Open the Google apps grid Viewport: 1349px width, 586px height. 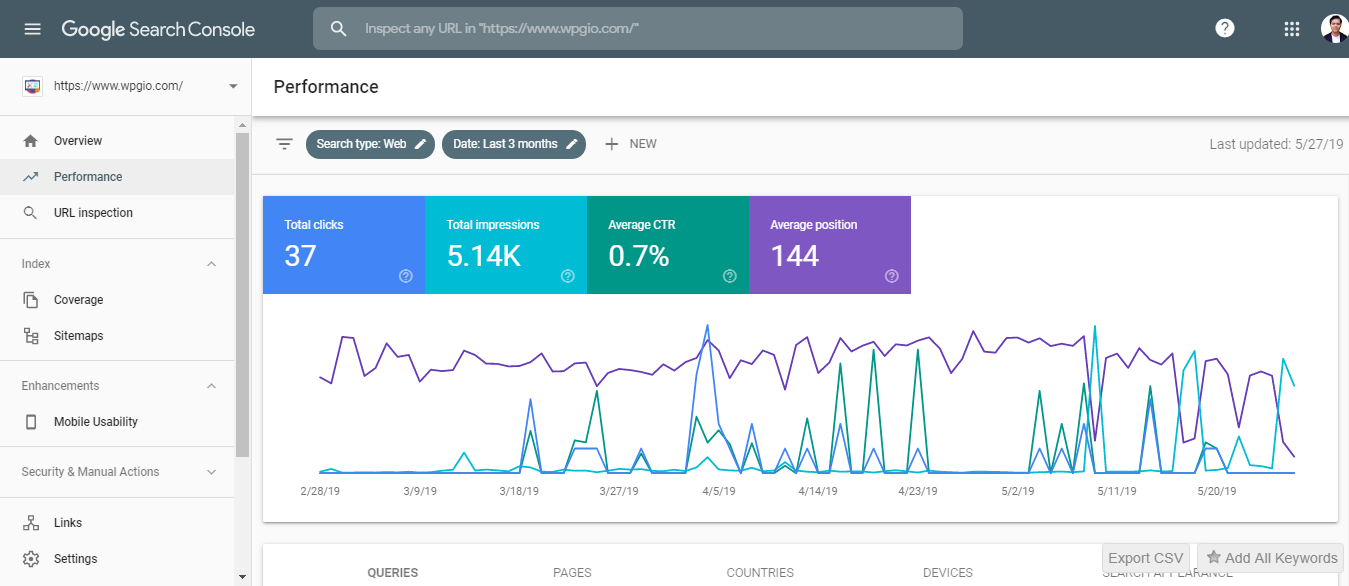click(x=1292, y=29)
